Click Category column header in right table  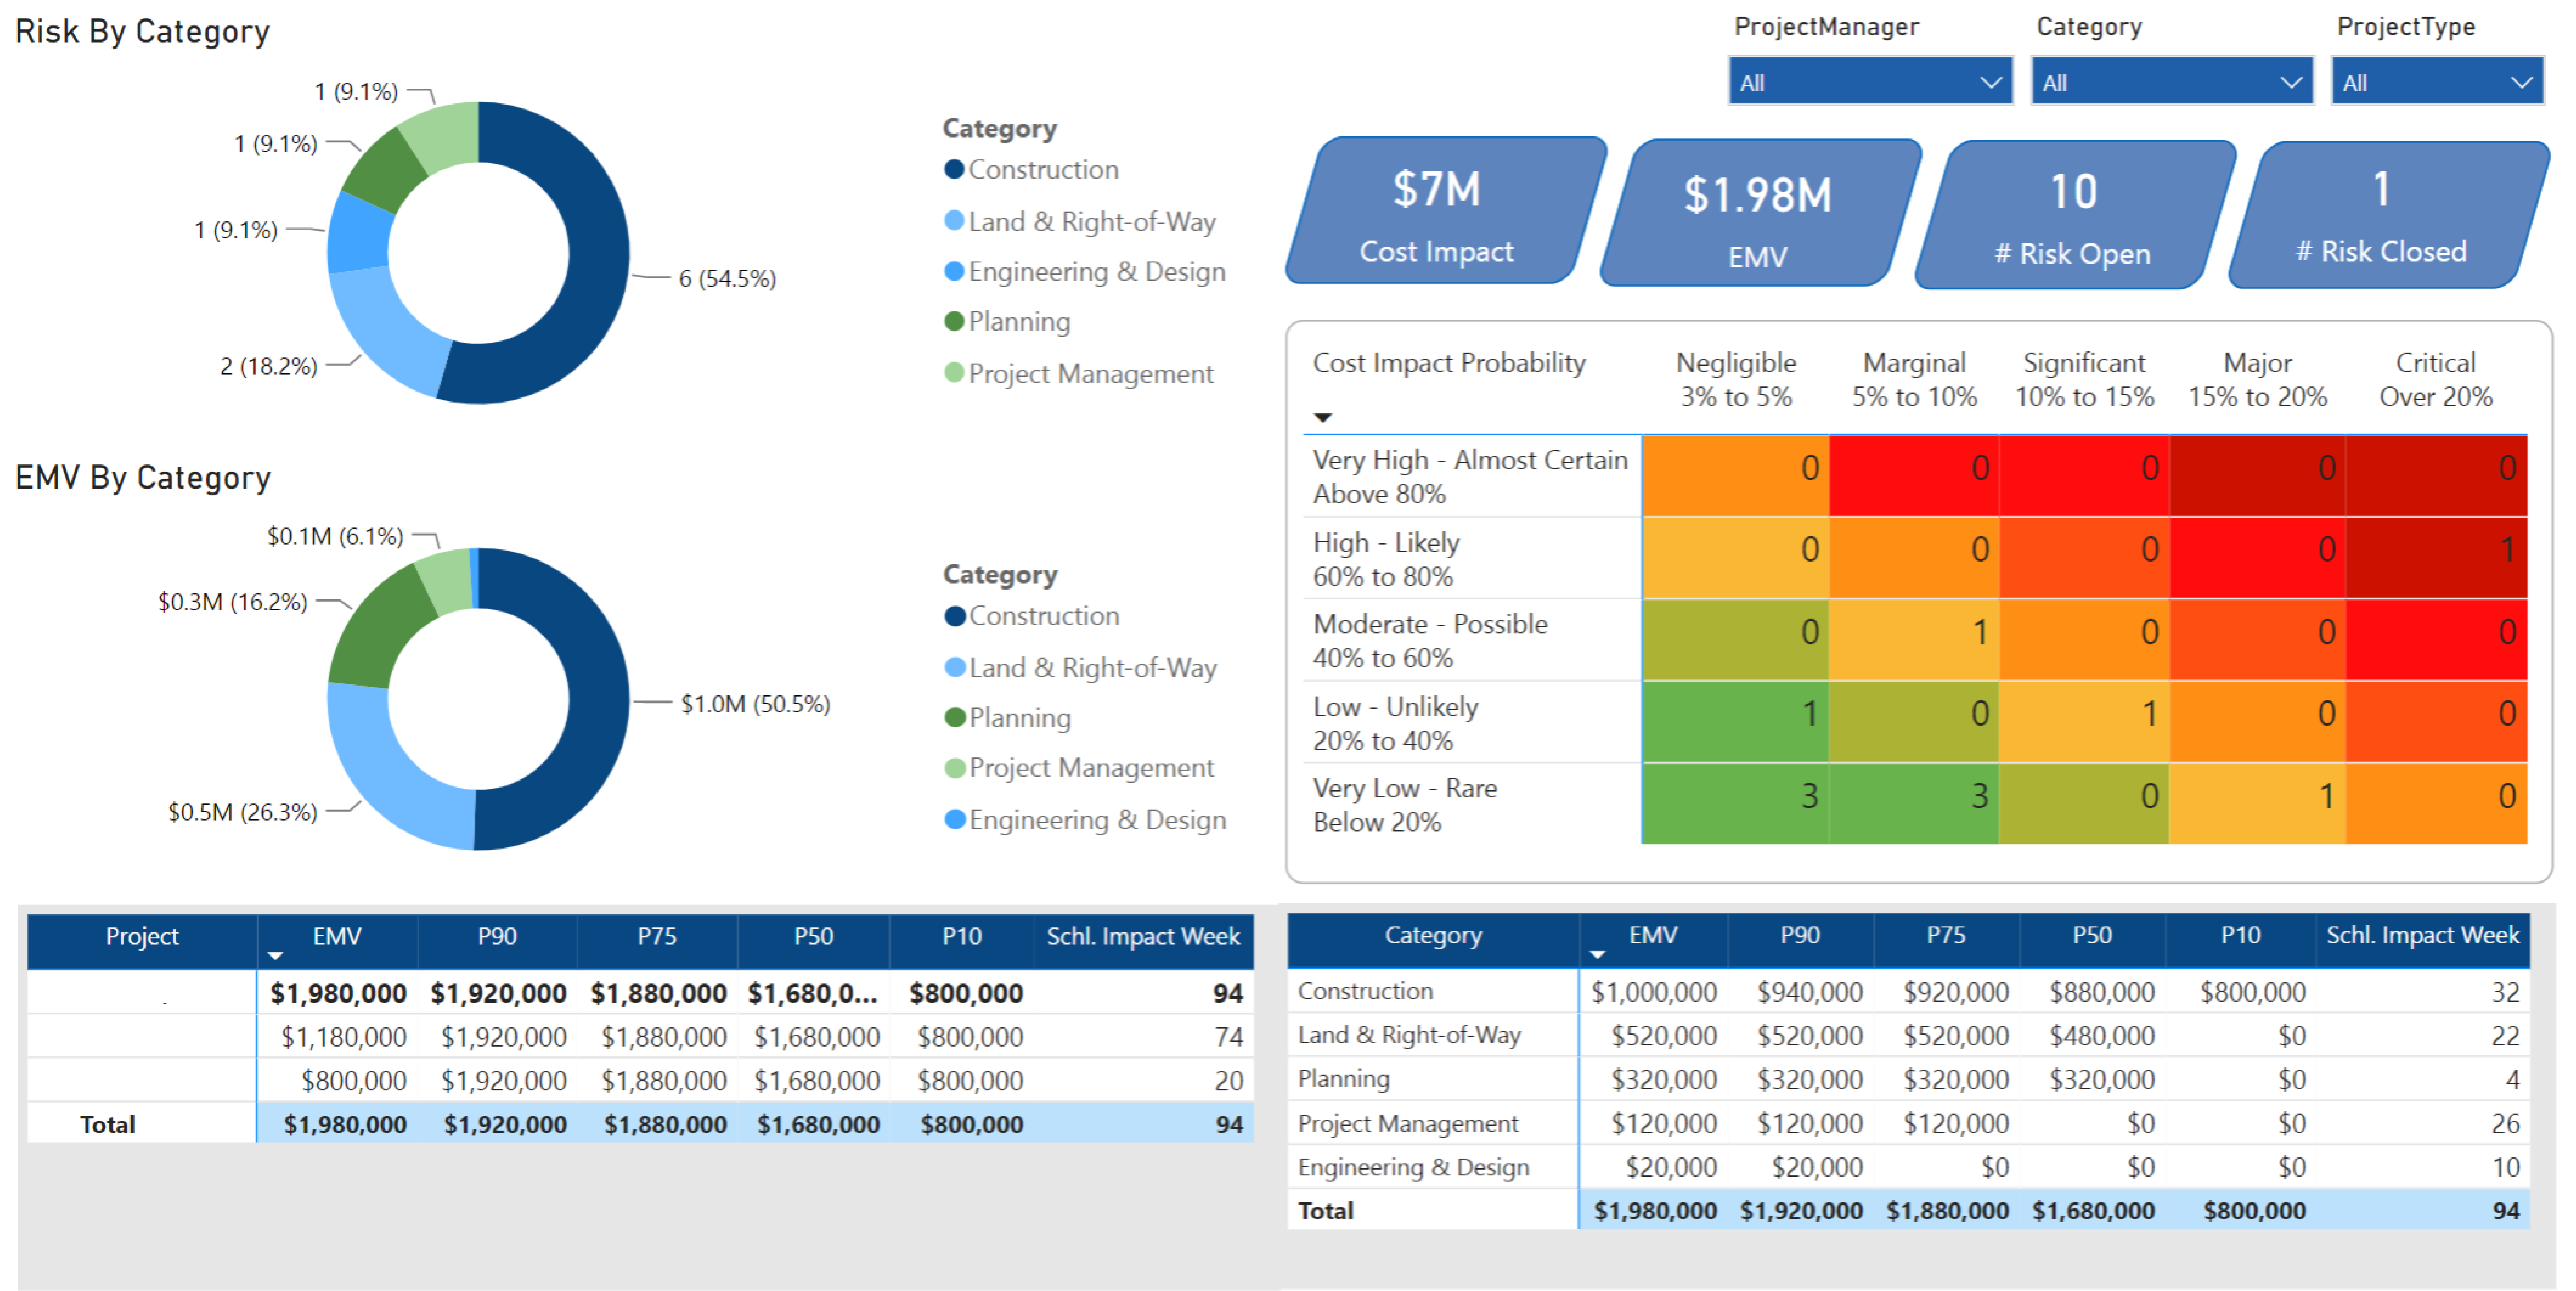coord(1433,936)
